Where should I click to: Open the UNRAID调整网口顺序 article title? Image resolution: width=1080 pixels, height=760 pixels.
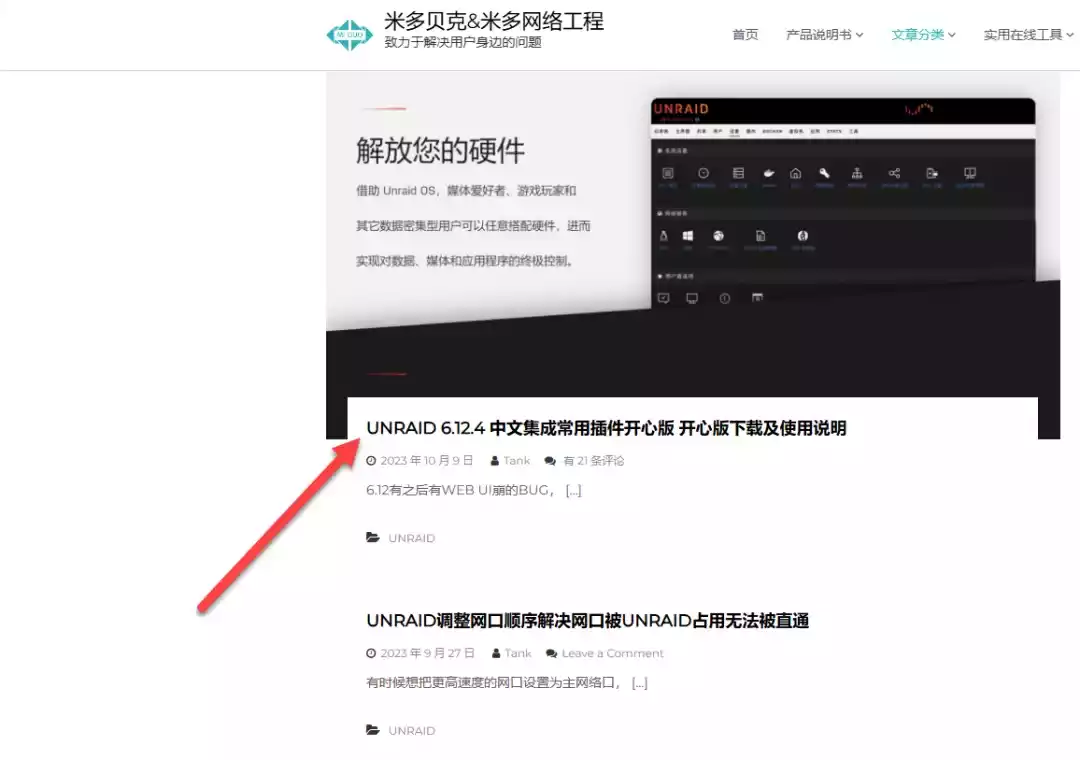tap(588, 621)
